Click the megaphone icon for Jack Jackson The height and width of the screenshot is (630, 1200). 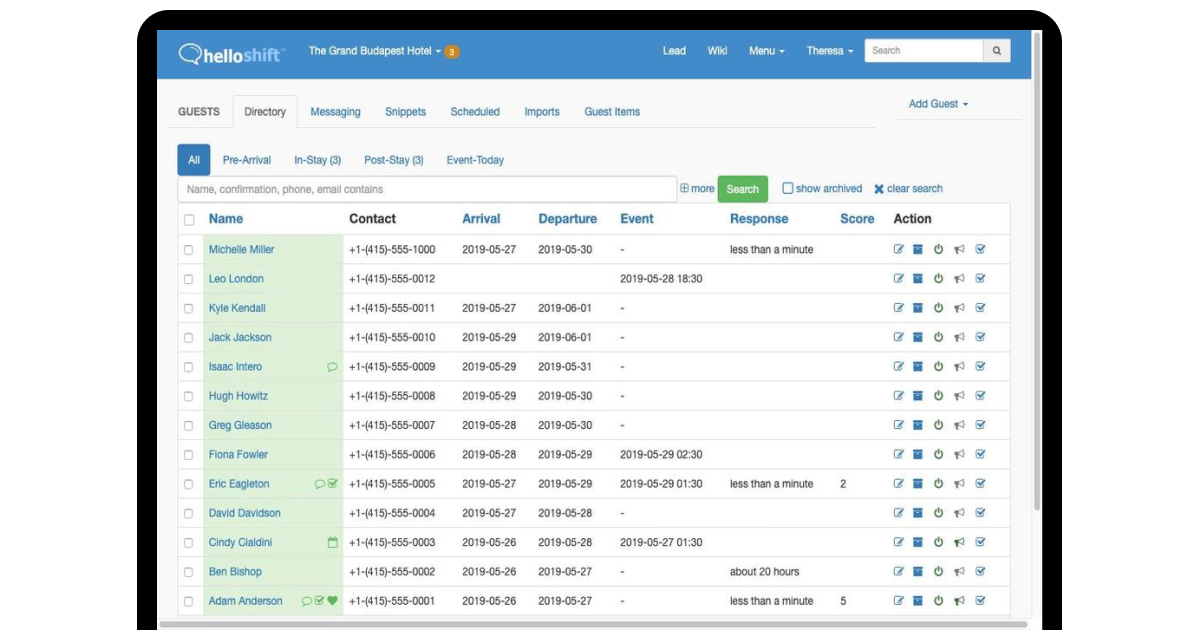coord(959,337)
